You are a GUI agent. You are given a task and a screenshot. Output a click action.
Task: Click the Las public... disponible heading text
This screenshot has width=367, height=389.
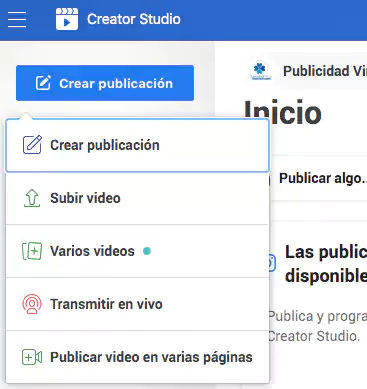tap(326, 264)
